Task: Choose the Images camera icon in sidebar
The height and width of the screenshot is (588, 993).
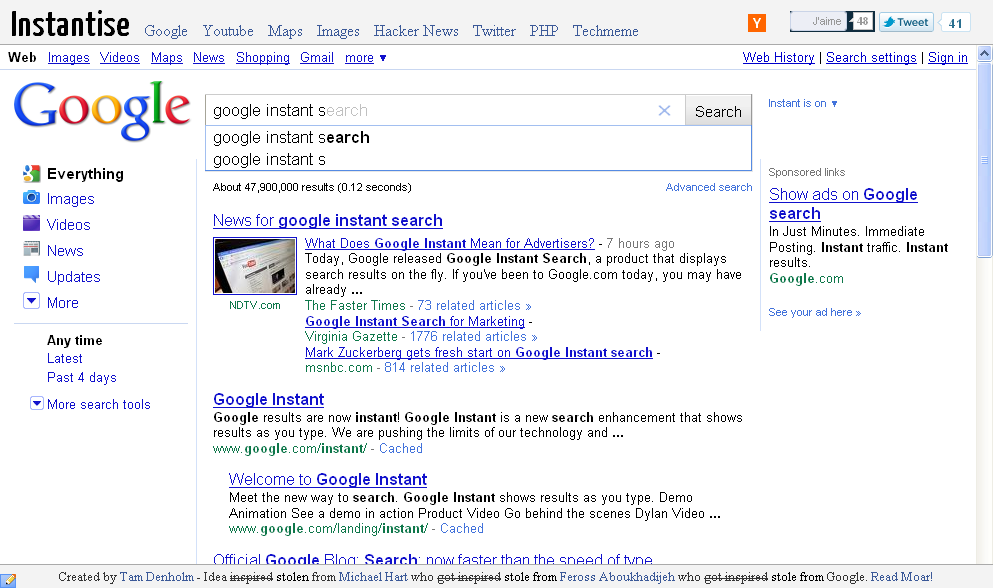Action: pyautogui.click(x=32, y=198)
